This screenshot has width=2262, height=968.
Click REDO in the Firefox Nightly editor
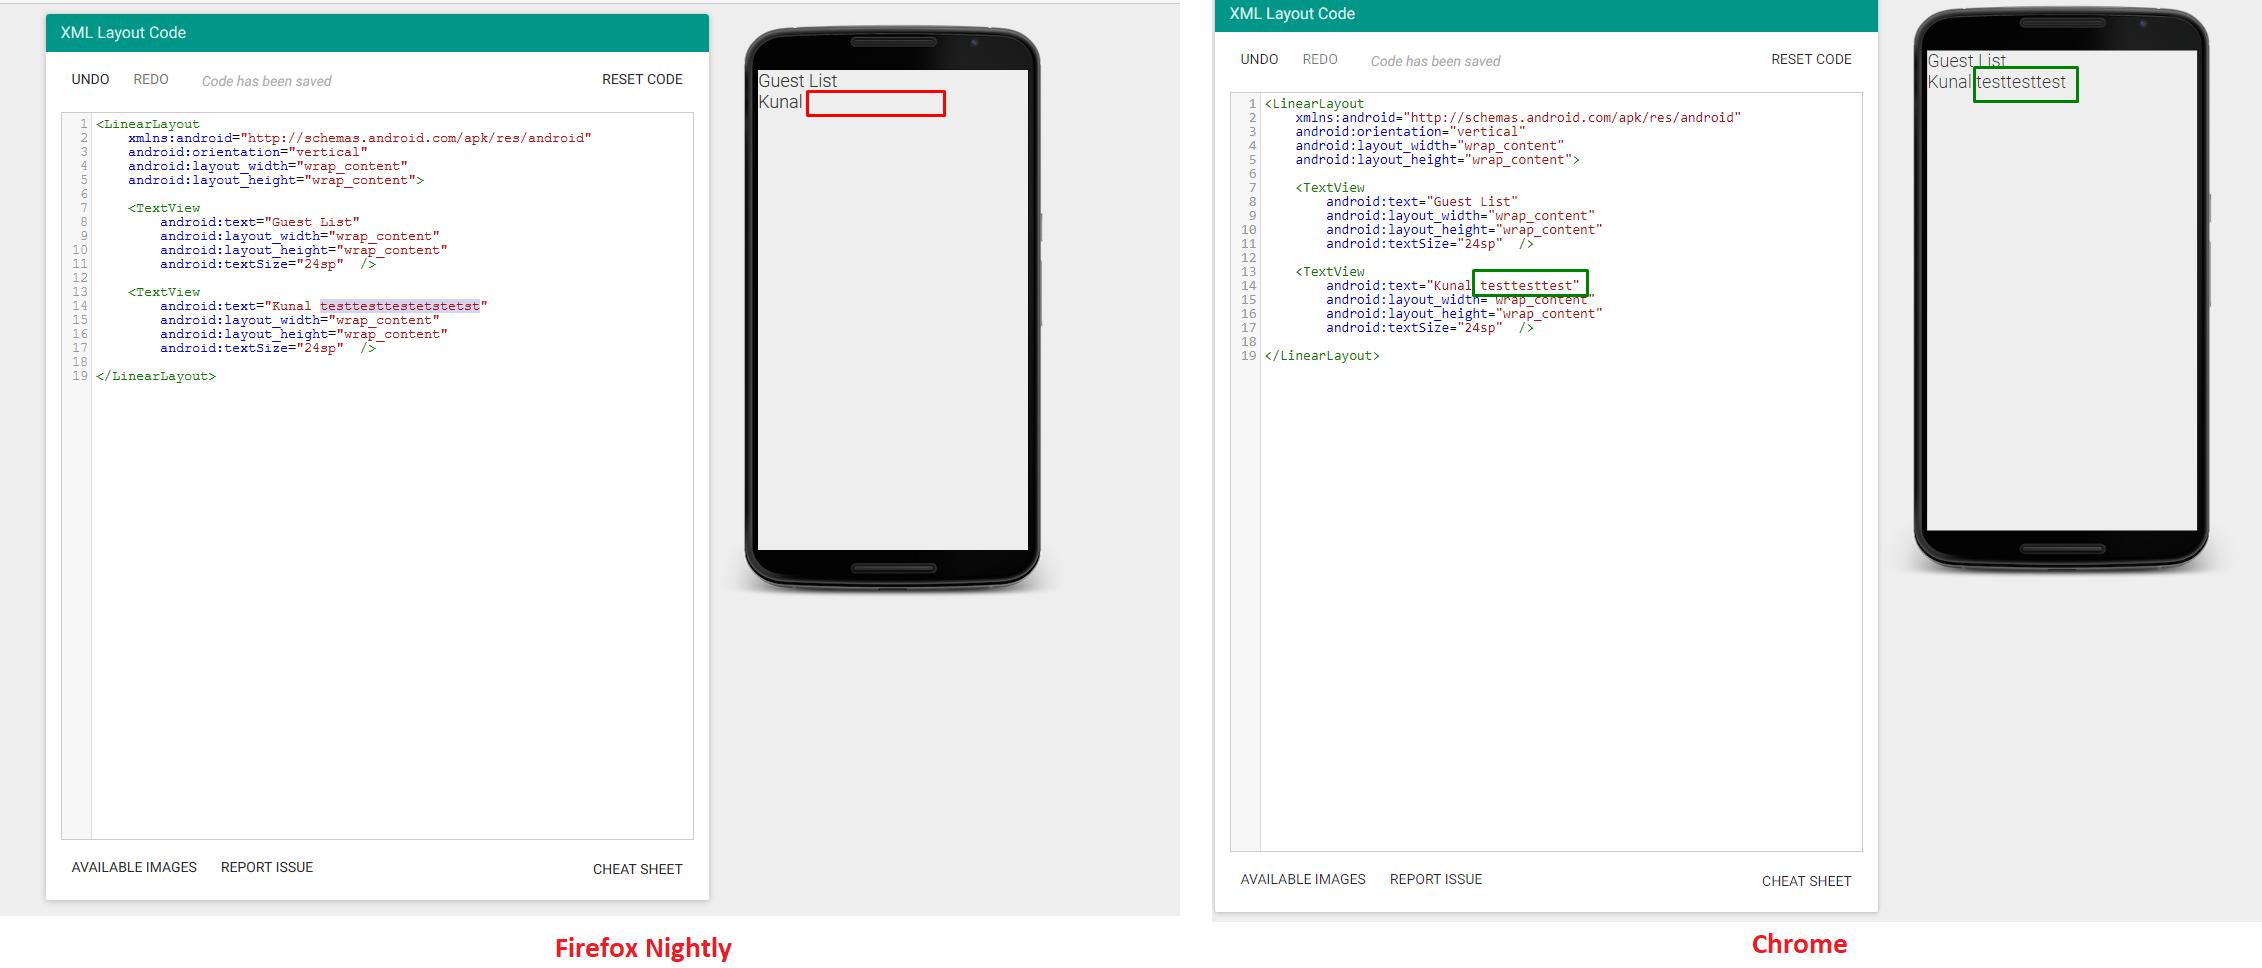[x=151, y=80]
